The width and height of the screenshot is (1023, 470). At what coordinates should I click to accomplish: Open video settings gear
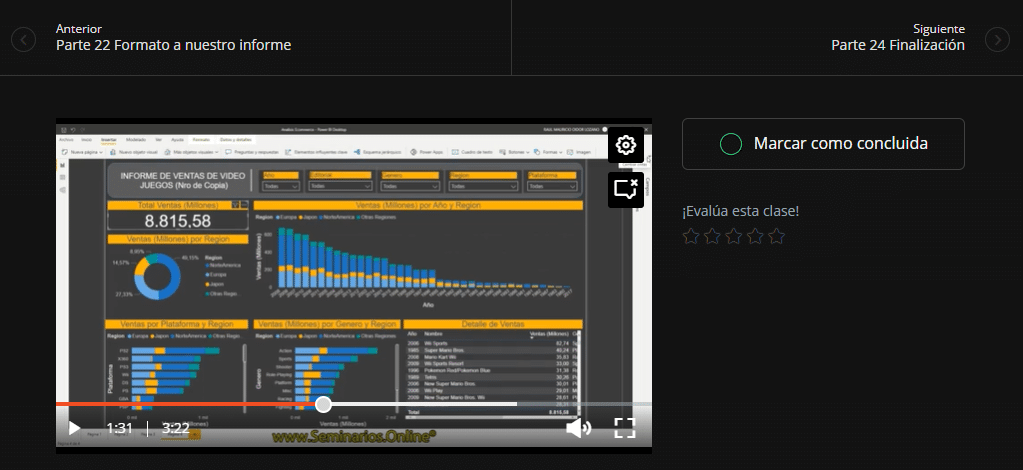coord(626,145)
